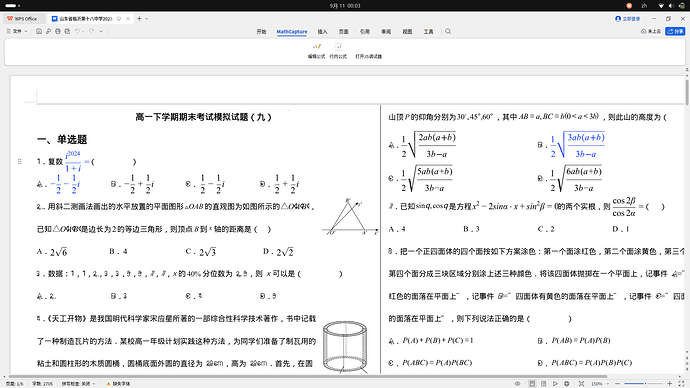This screenshot has width=690, height=388.
Task: Expand the undo history dropdown arrow
Action: pyautogui.click(x=83, y=31)
